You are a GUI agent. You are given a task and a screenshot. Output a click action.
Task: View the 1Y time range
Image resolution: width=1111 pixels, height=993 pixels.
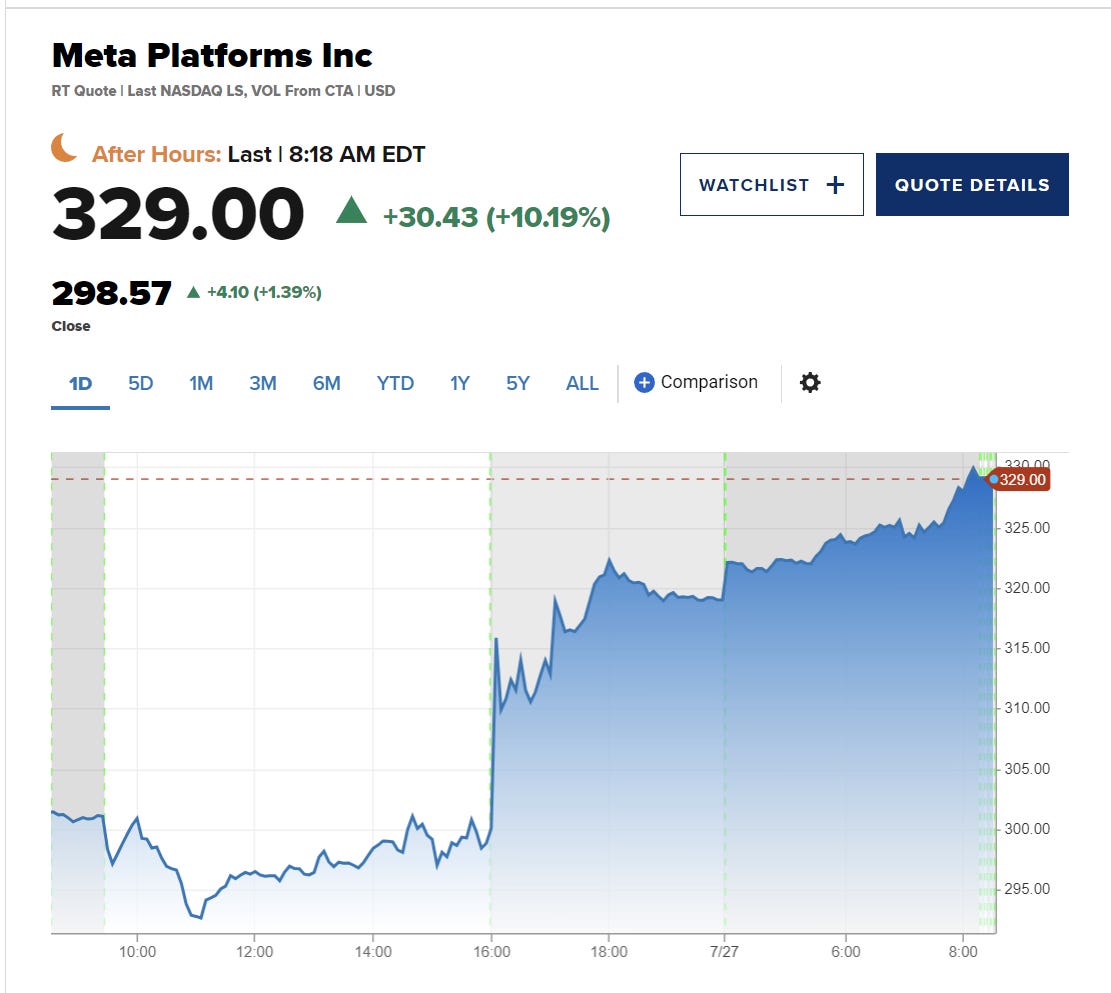pyautogui.click(x=459, y=383)
